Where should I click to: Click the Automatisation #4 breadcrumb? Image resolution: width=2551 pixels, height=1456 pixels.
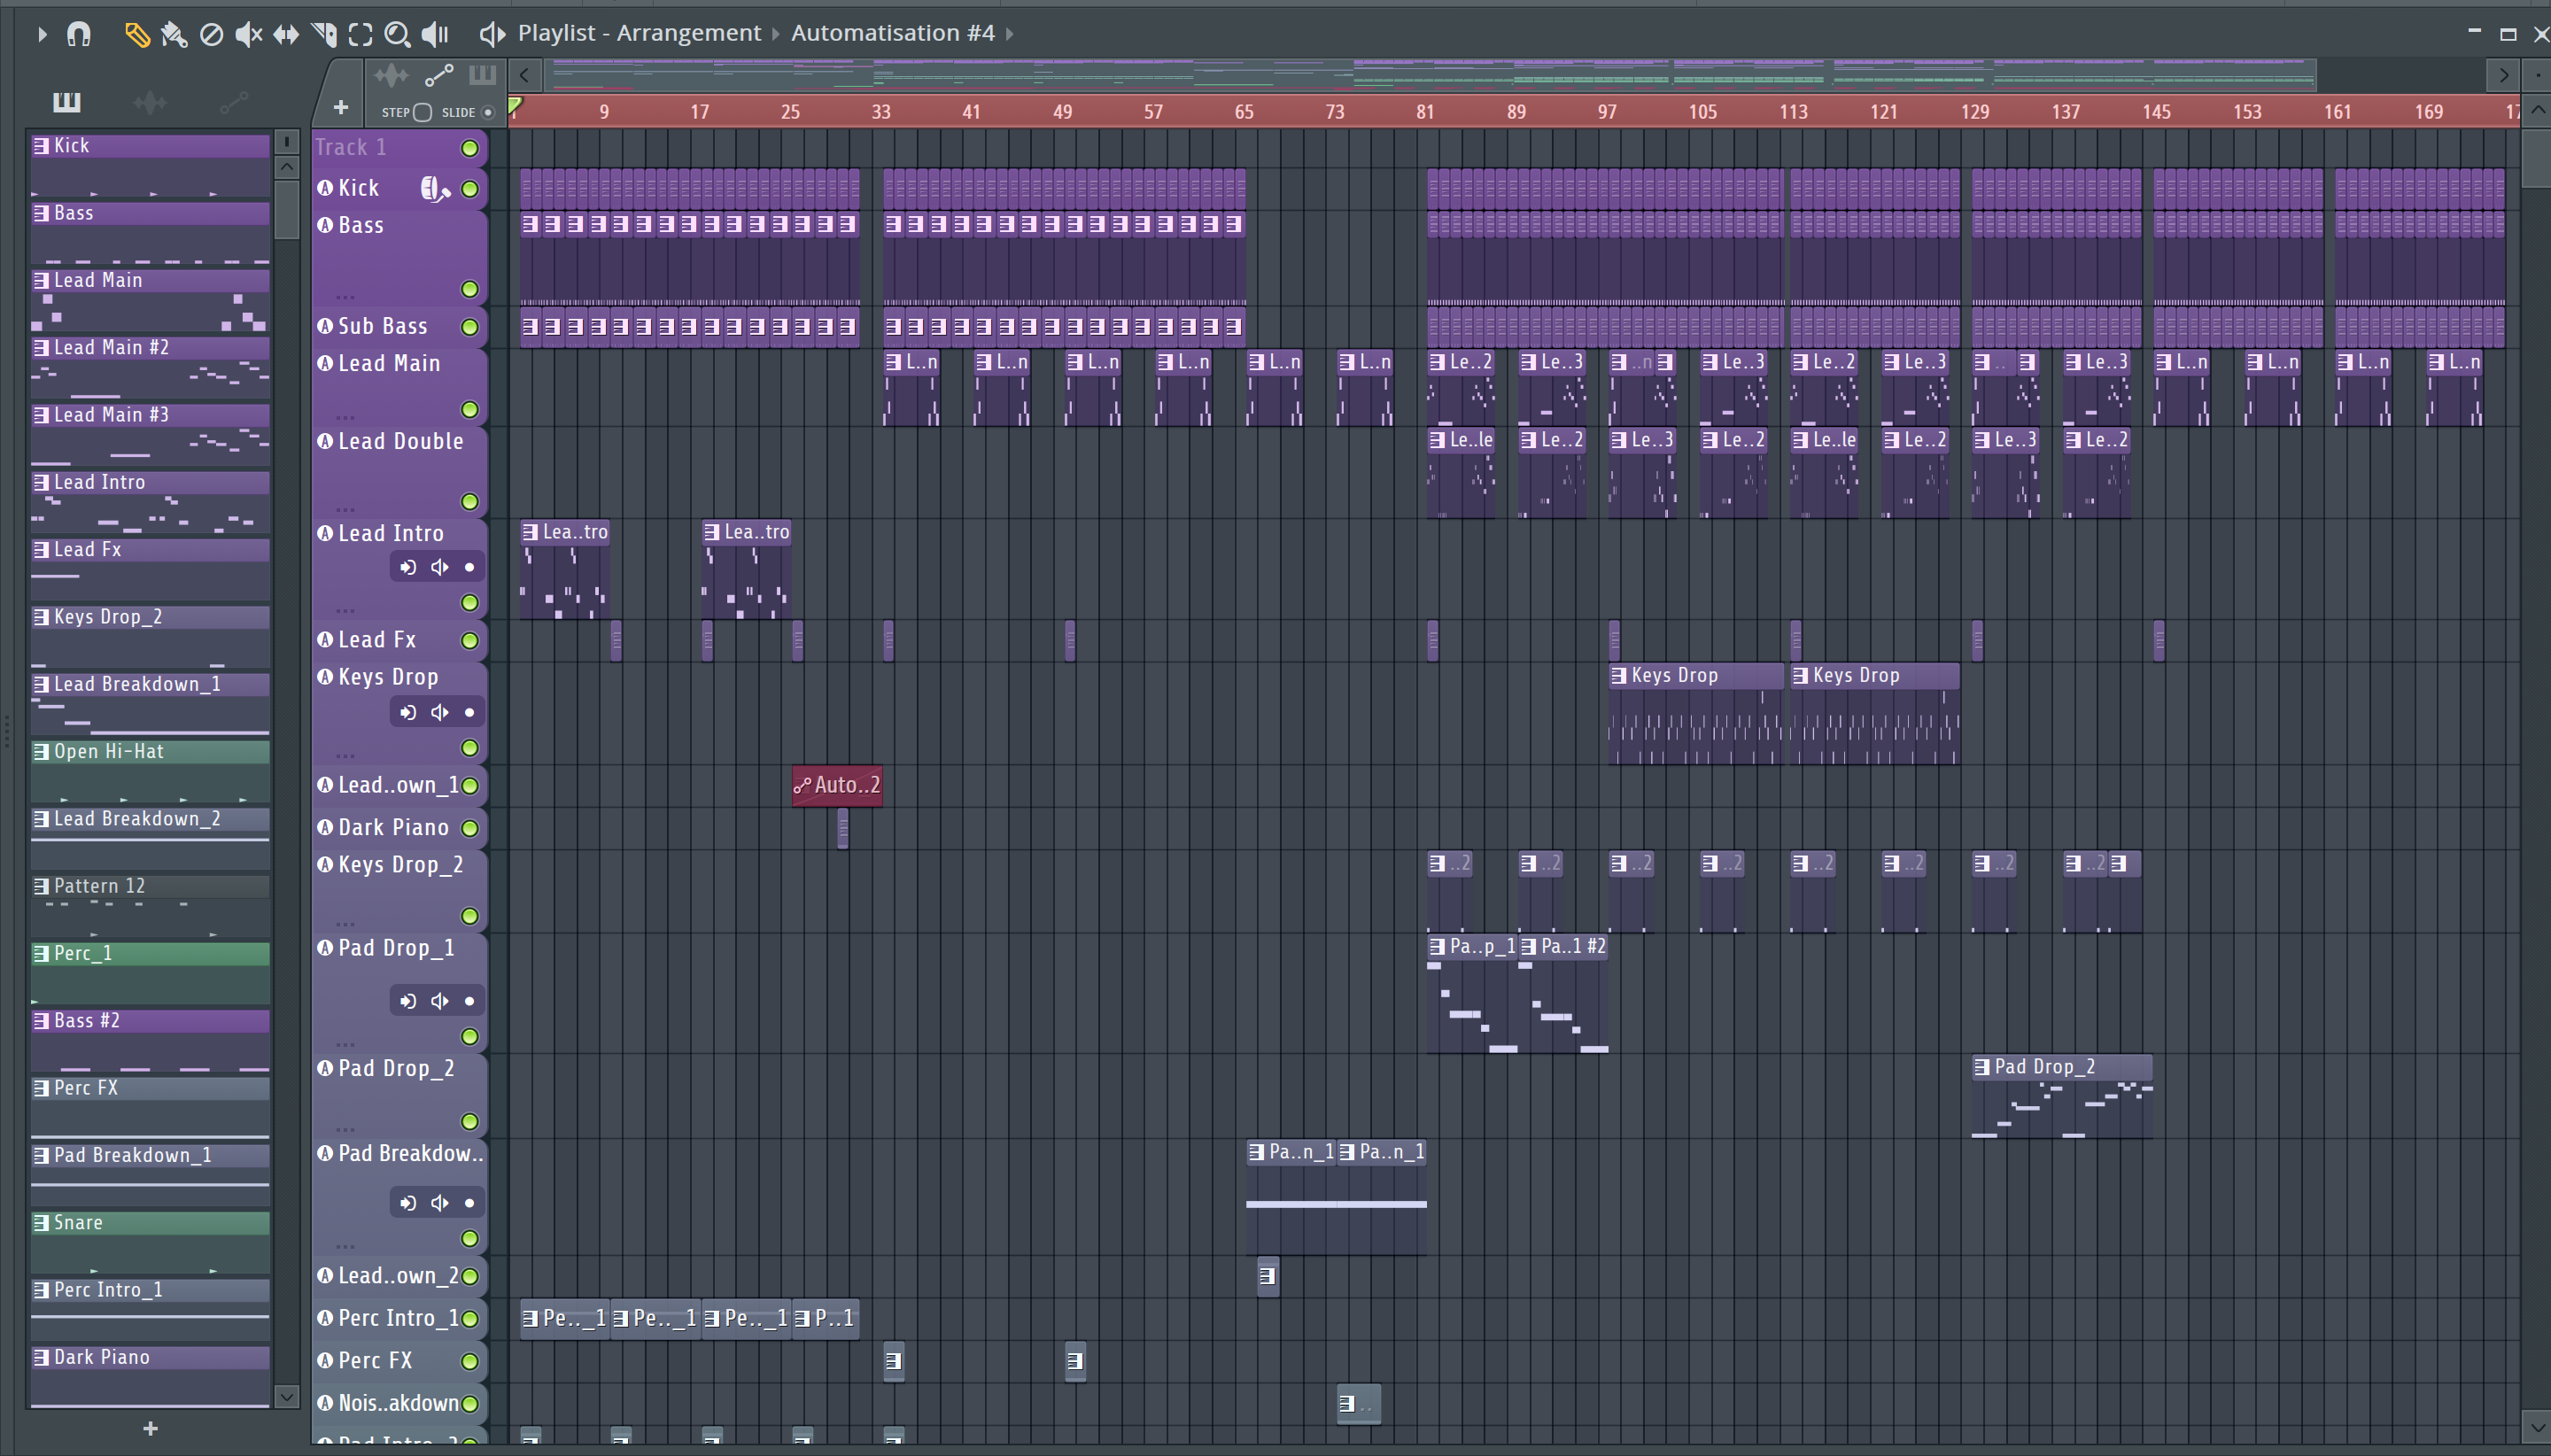[893, 33]
